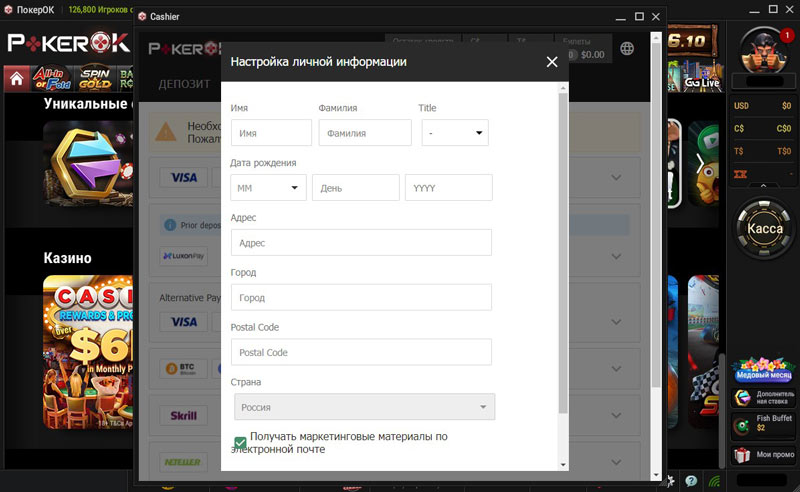800x492 pixels.
Task: Open the Страна country dropdown showing Россия
Action: coord(364,407)
